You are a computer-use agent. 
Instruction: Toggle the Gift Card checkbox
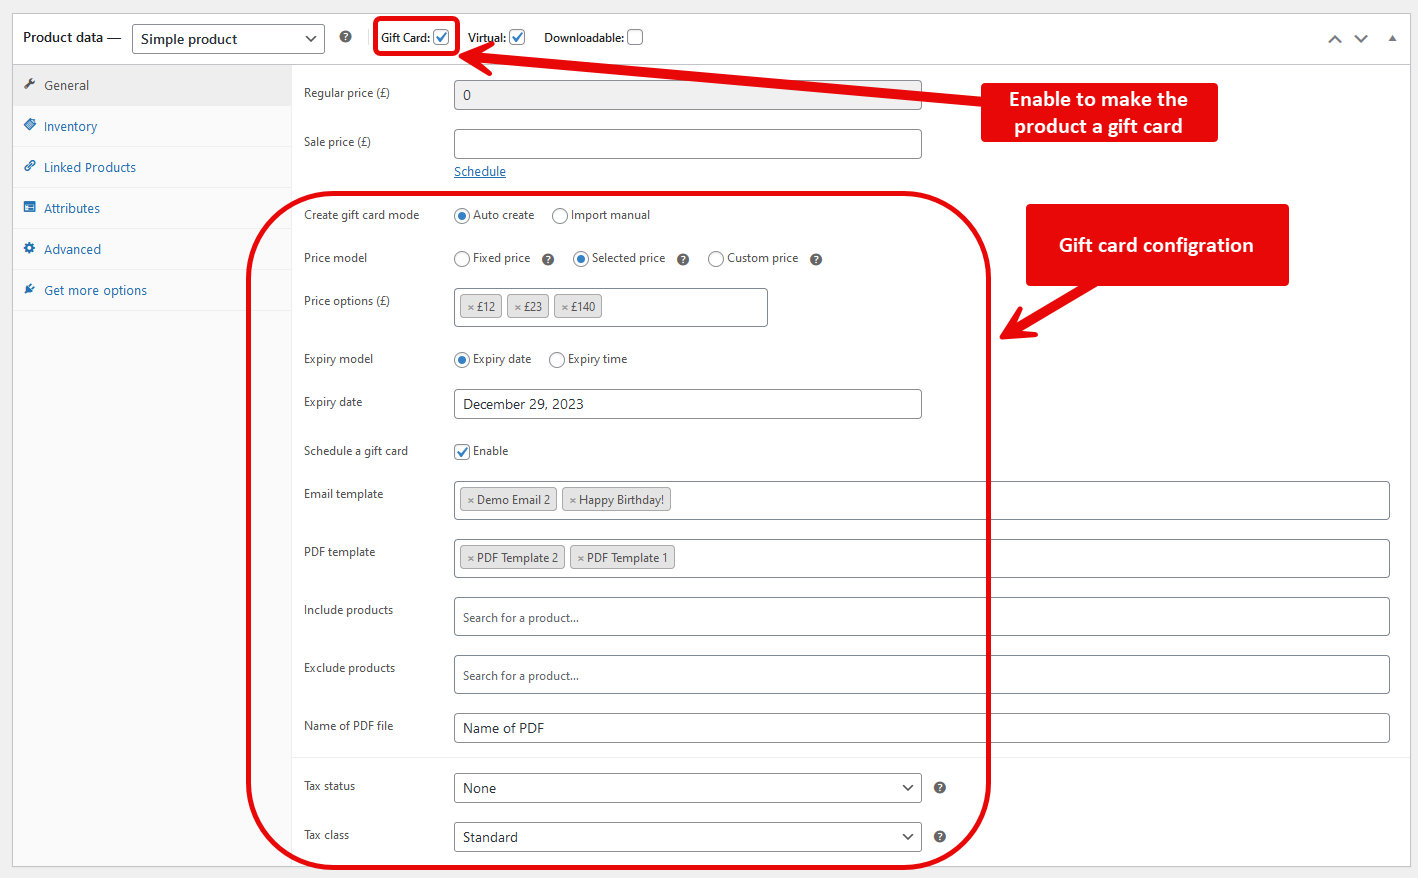(441, 37)
